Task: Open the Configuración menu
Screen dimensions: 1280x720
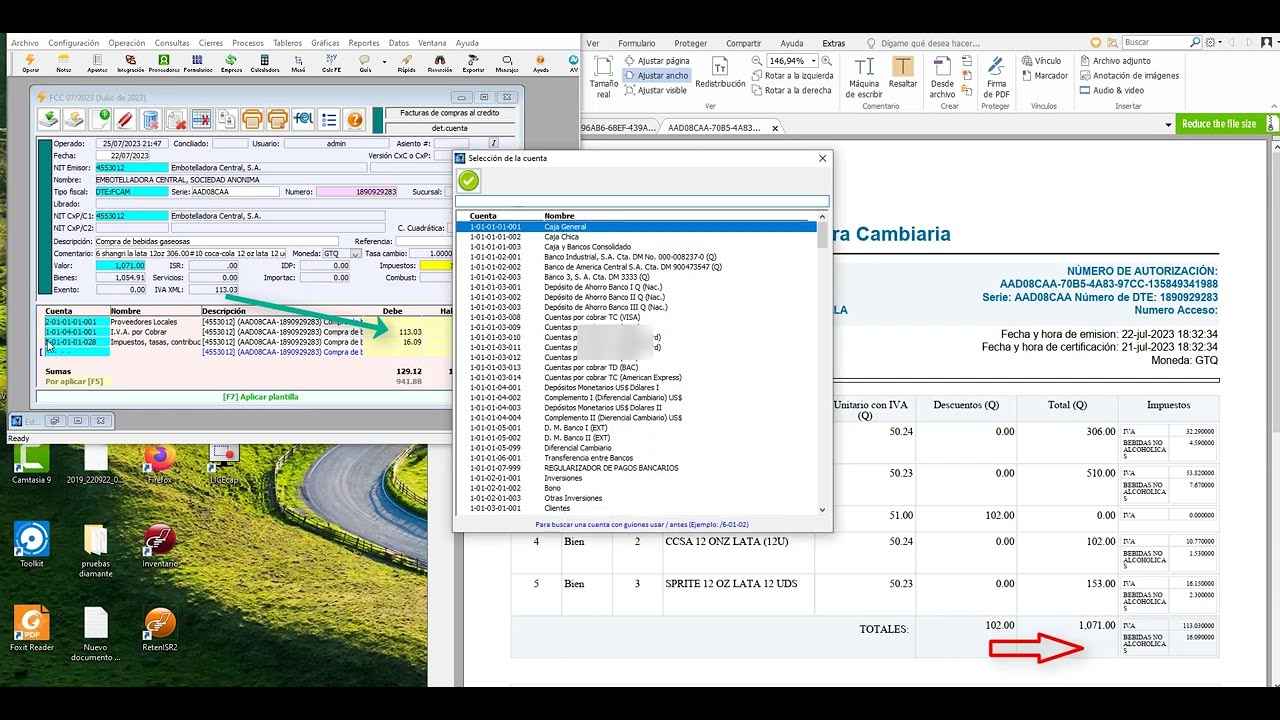Action: (x=74, y=43)
